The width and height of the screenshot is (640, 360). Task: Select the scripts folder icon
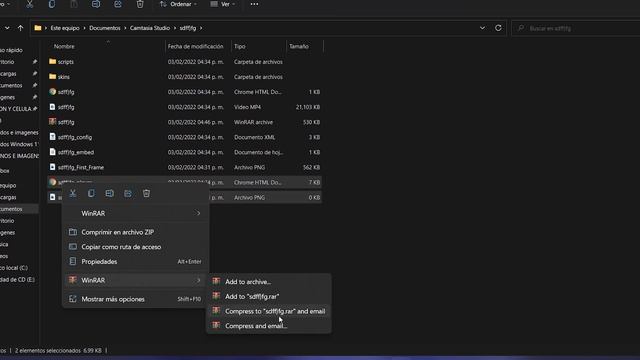tap(53, 62)
